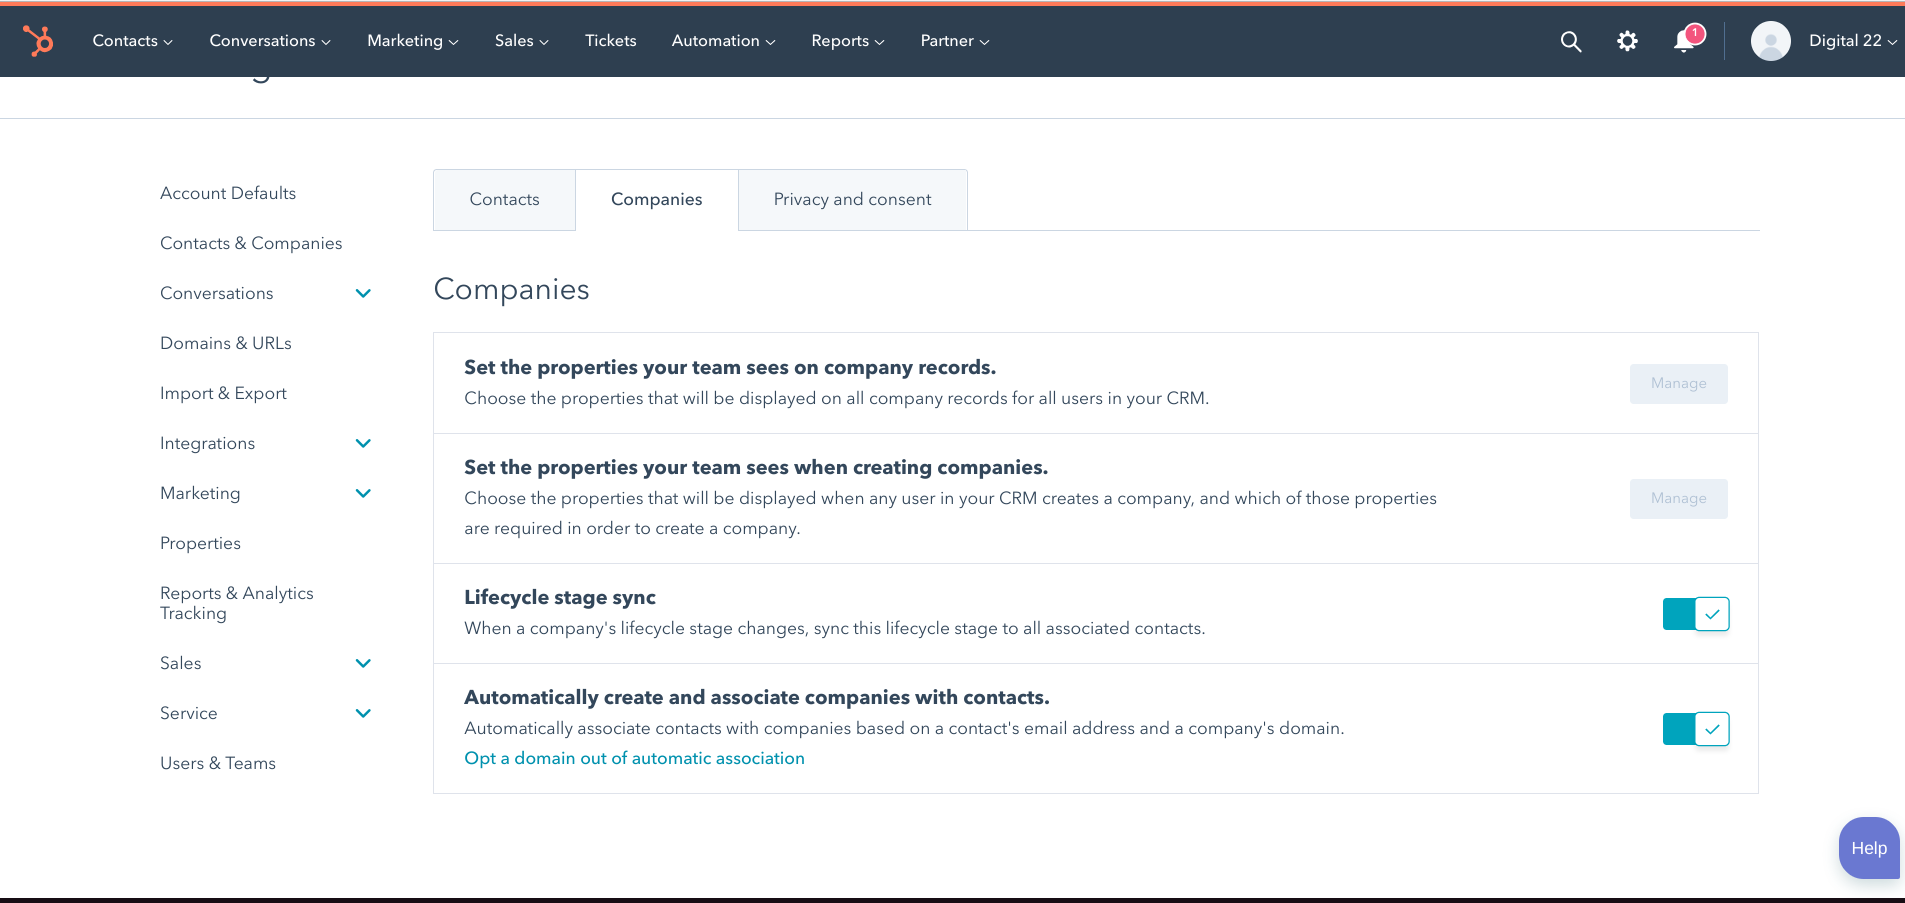Viewport: 1905px width, 903px height.
Task: Expand the Conversations sidebar section
Action: (363, 293)
